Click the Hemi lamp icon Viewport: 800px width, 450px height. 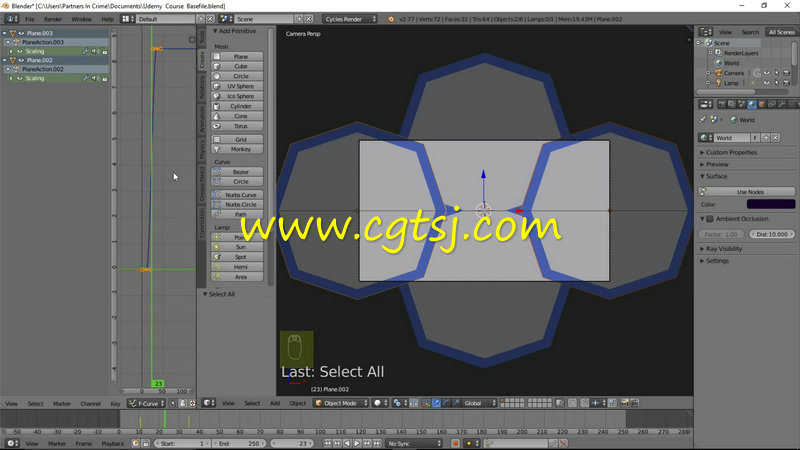click(x=217, y=267)
